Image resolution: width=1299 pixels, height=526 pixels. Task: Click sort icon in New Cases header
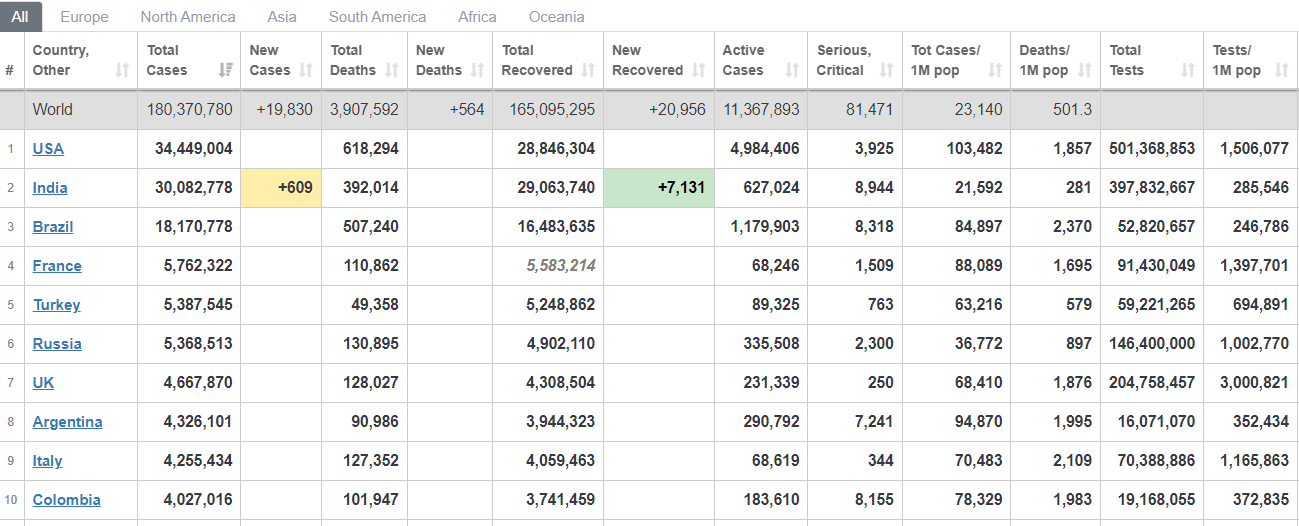pyautogui.click(x=306, y=70)
